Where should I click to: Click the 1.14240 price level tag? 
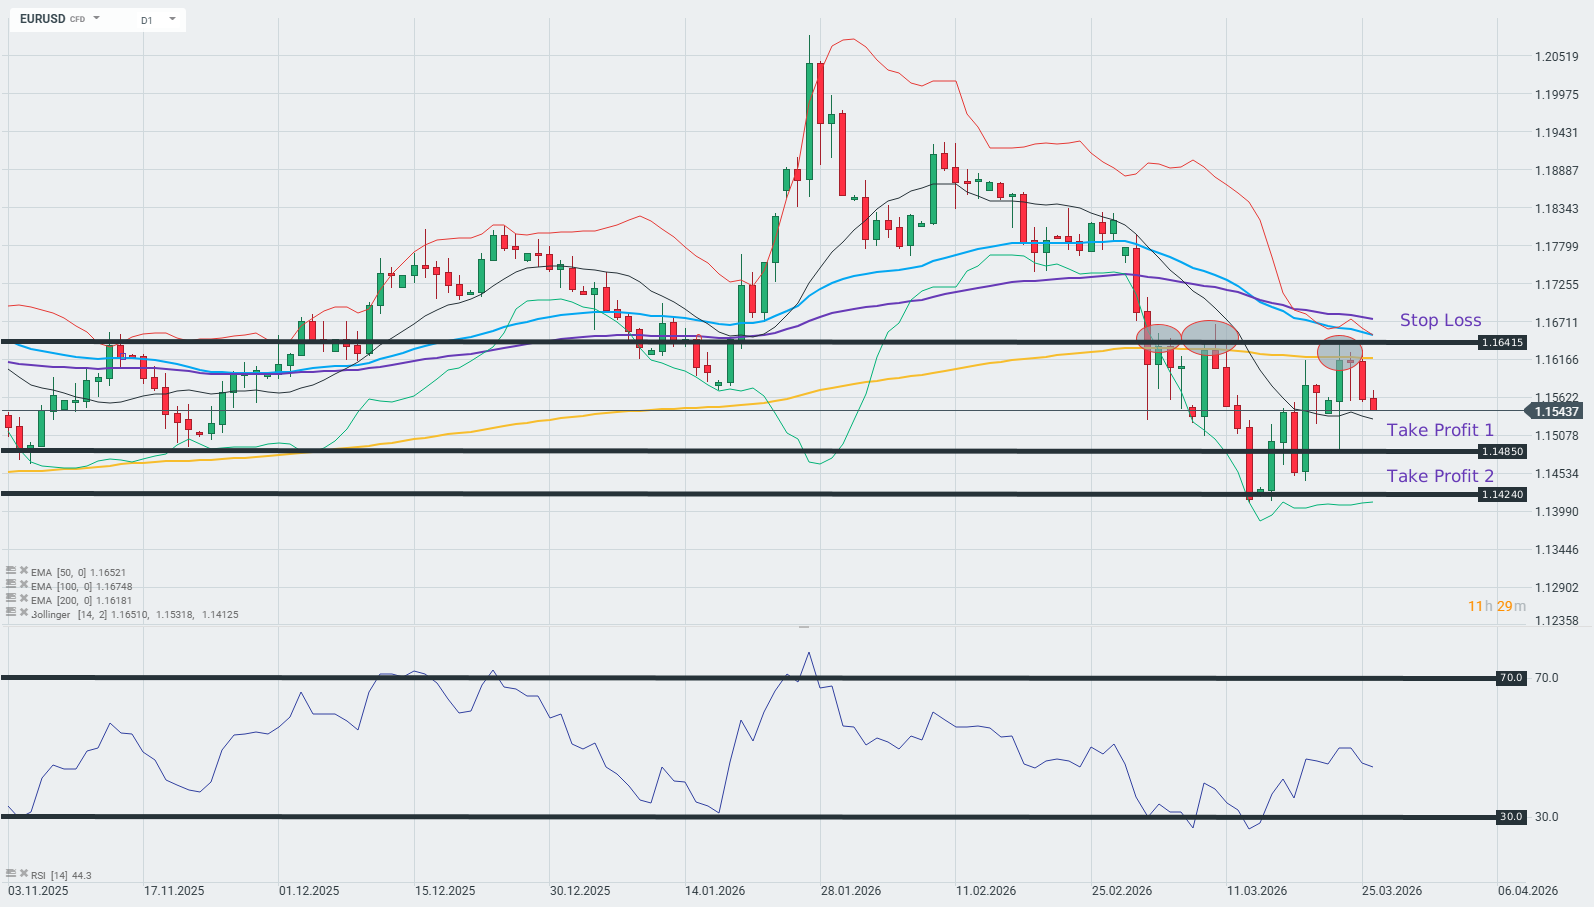(1502, 495)
